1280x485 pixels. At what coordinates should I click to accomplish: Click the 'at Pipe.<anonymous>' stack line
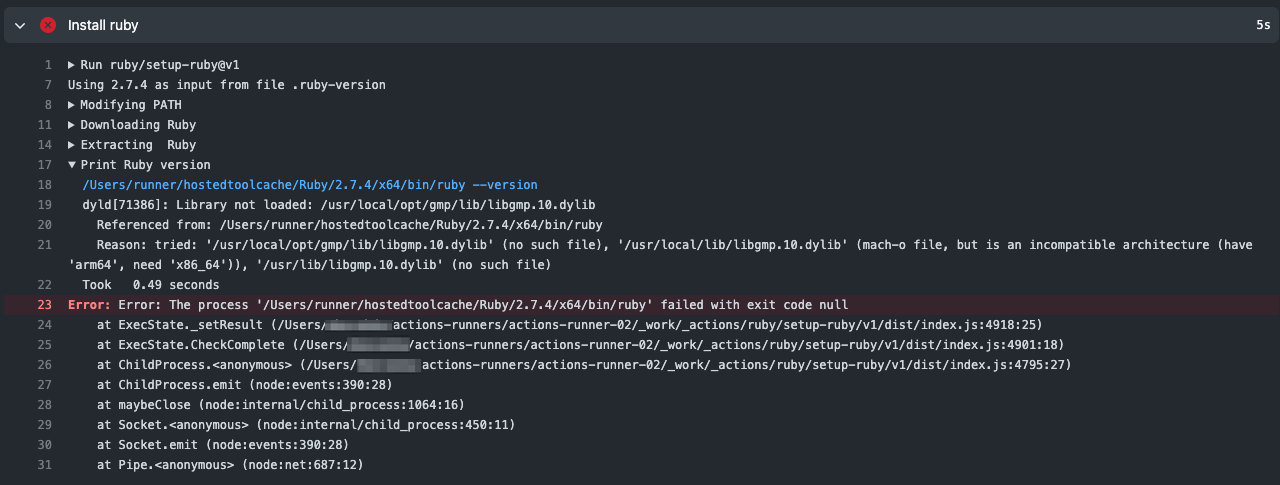[x=230, y=465]
